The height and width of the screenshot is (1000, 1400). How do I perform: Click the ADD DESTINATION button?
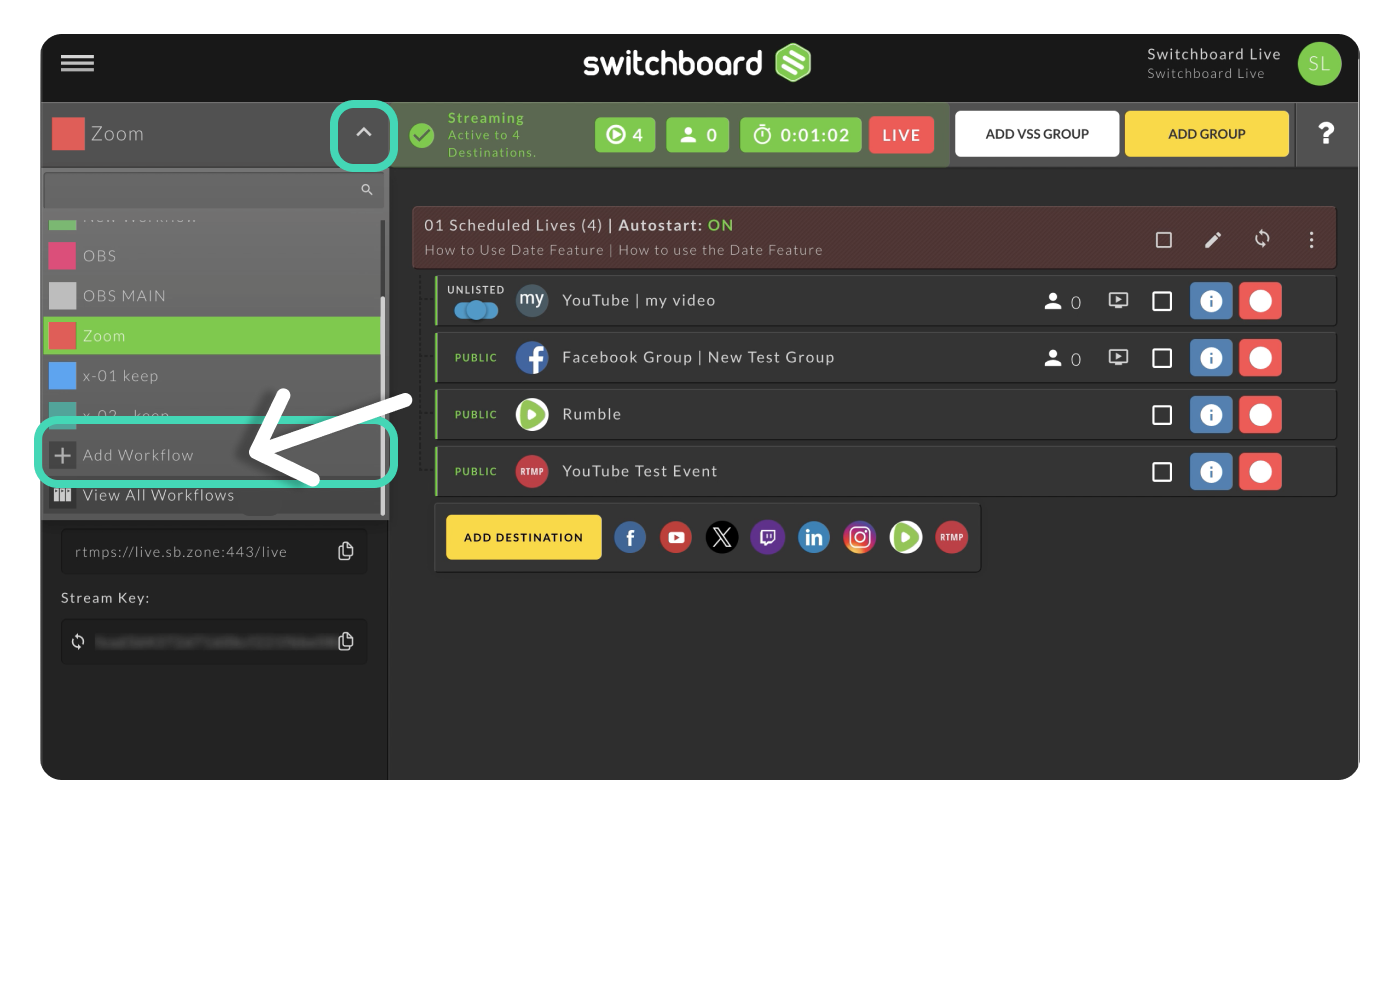[524, 537]
